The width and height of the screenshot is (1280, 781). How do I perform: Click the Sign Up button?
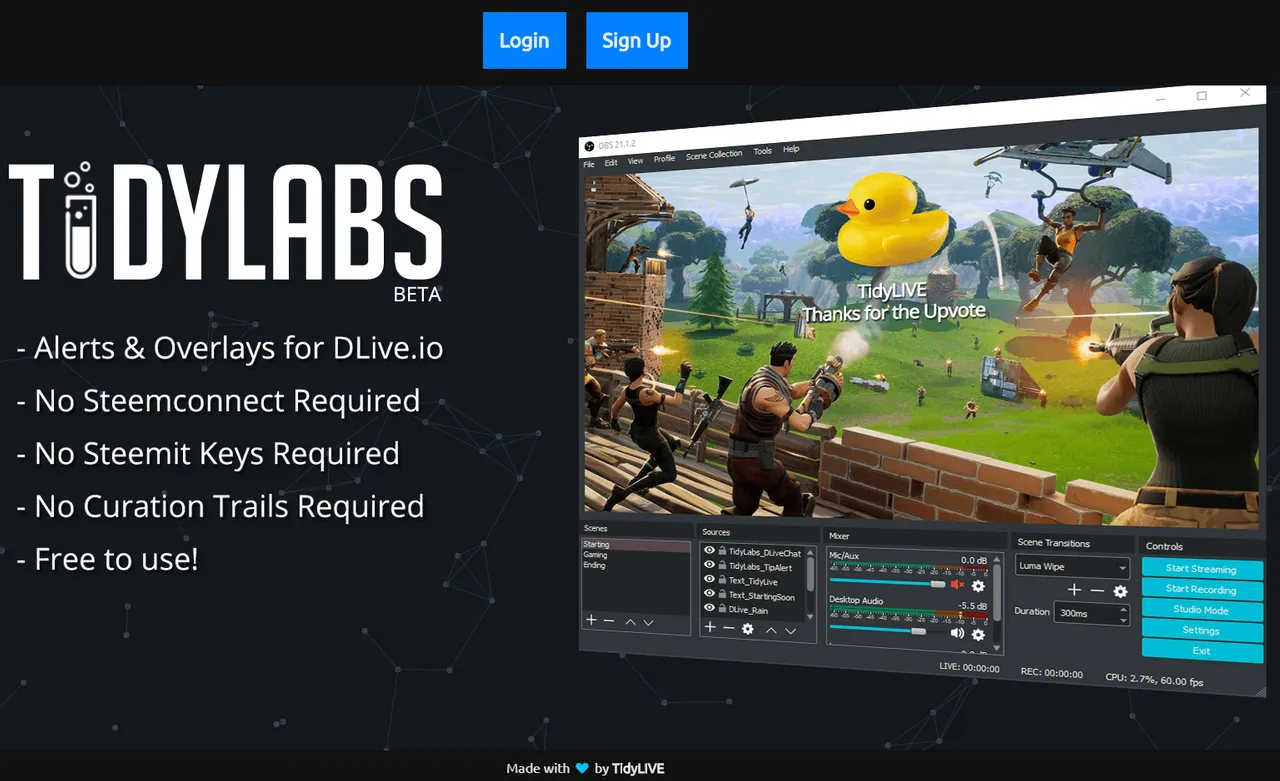click(x=636, y=40)
